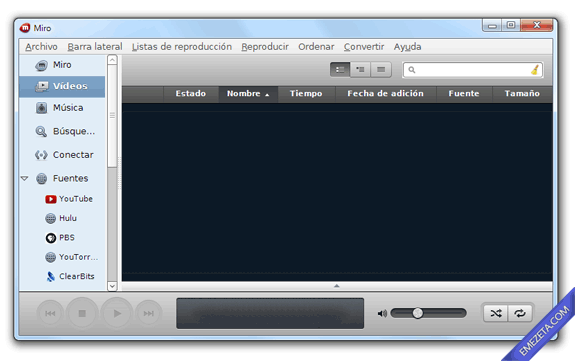575x361 pixels.
Task: Open the Miro guide in the sidebar
Action: (62, 65)
